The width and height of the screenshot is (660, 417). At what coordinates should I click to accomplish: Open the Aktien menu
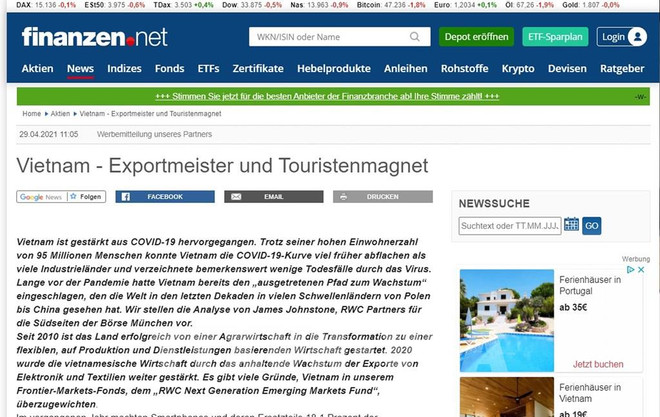[x=37, y=69]
